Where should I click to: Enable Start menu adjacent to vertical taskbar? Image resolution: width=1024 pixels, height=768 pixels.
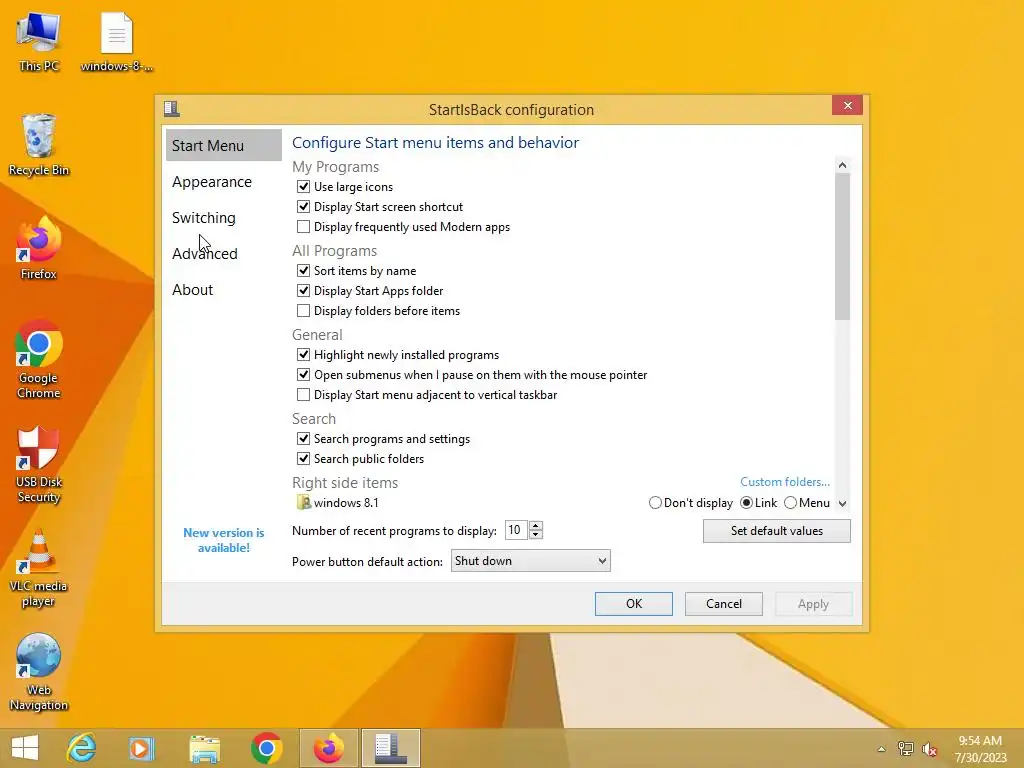click(x=303, y=394)
